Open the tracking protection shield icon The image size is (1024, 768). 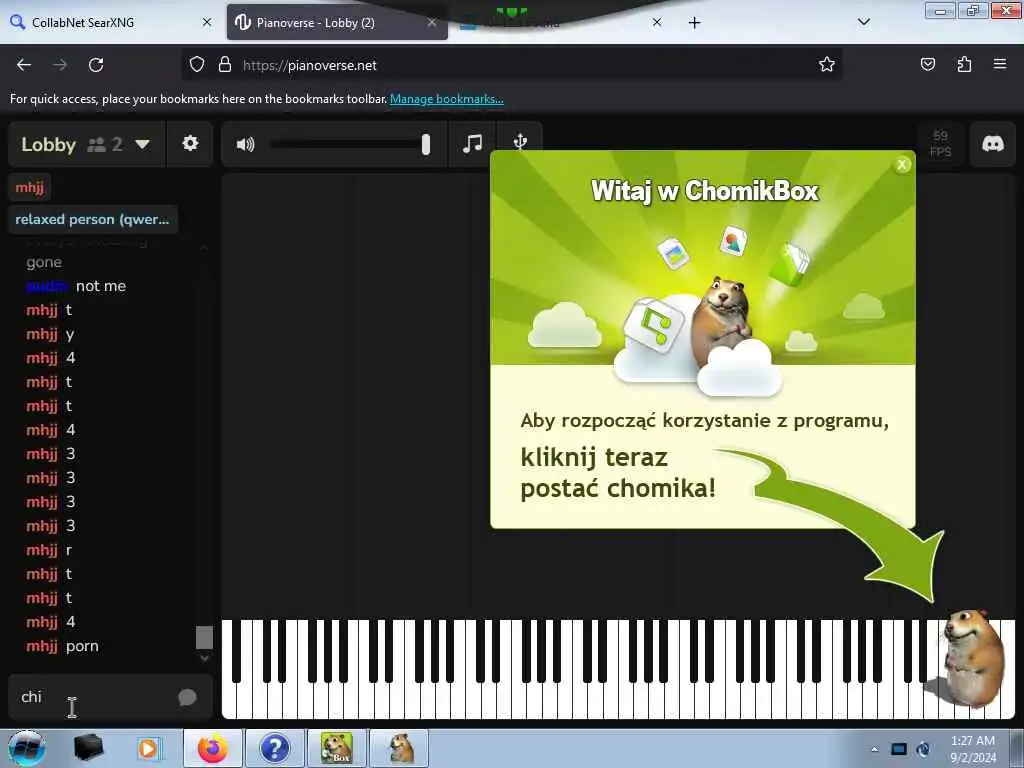pyautogui.click(x=197, y=64)
